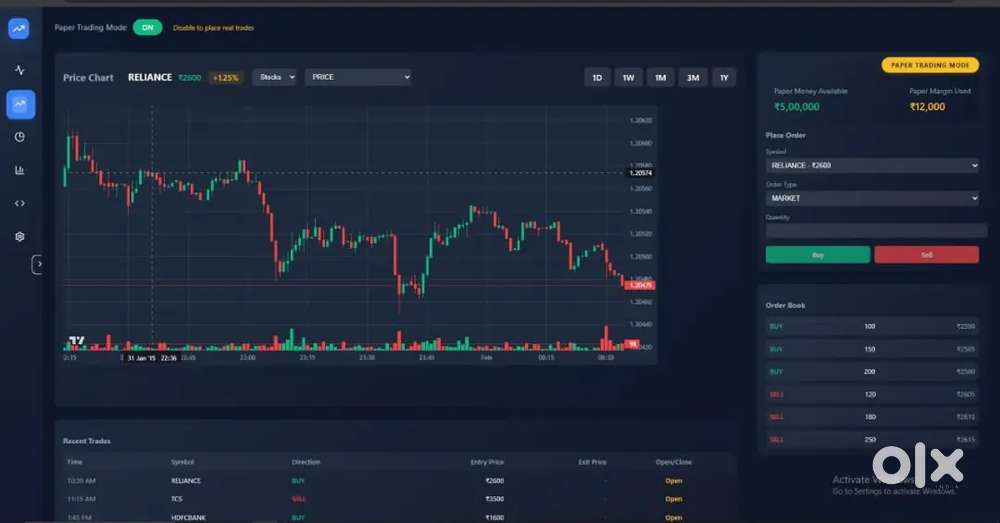Expand the sidebar with the arrow handle
This screenshot has width=1000, height=523.
click(38, 264)
